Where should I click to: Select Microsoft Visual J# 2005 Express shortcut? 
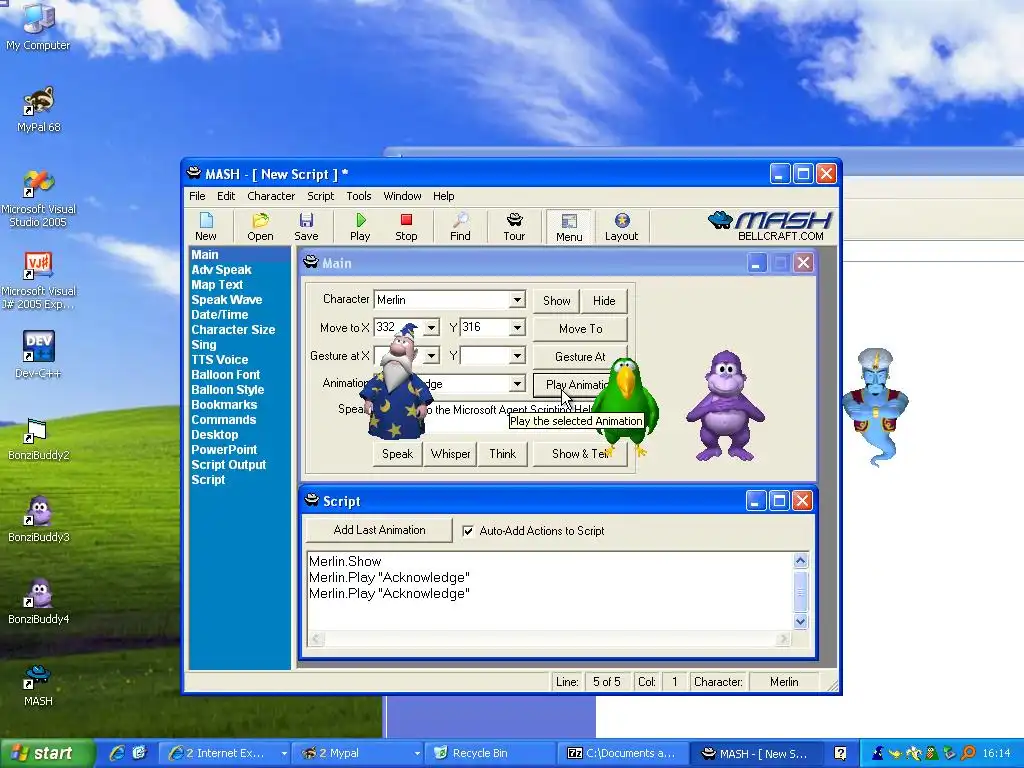(39, 281)
